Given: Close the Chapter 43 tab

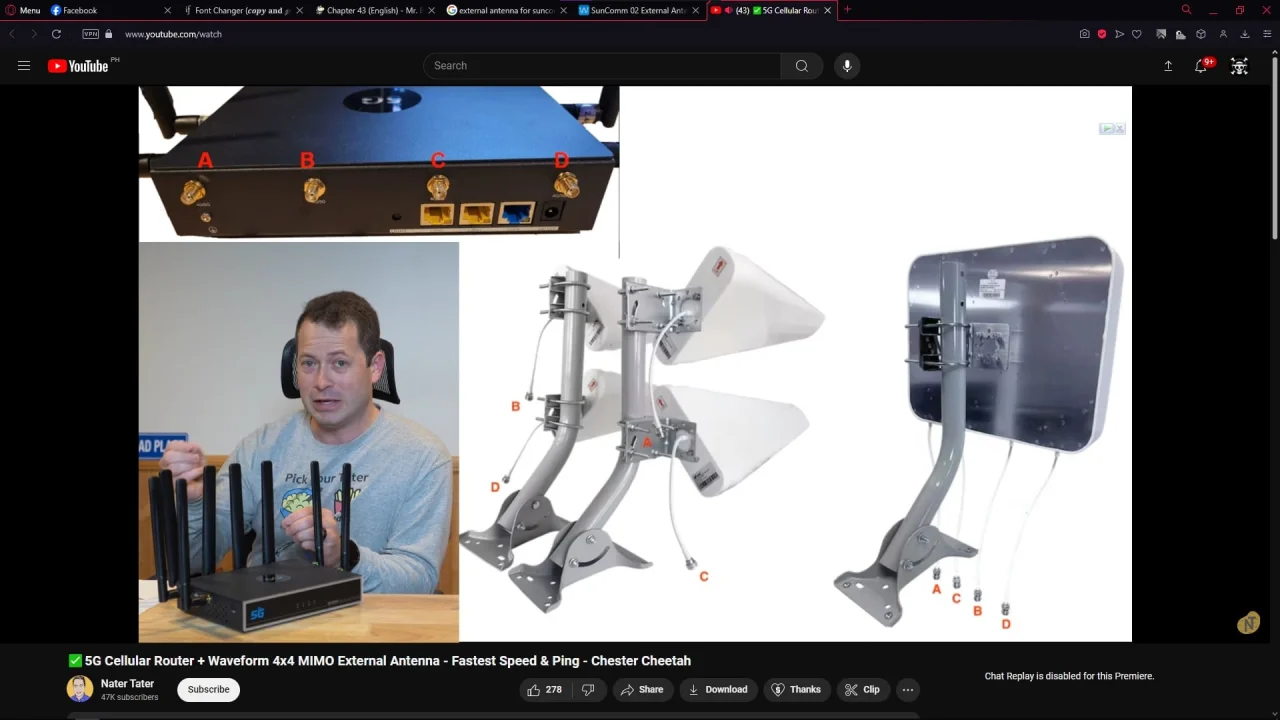Looking at the screenshot, I should [431, 10].
